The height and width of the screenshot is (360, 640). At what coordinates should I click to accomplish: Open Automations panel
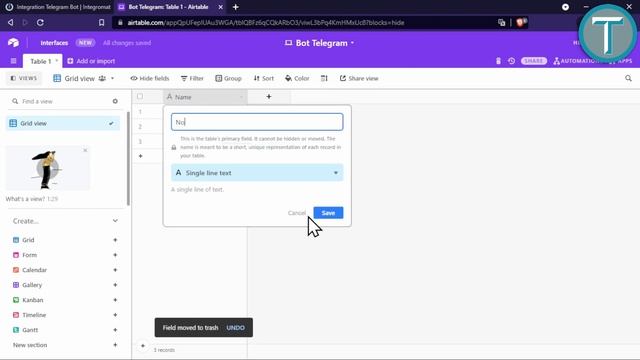click(x=576, y=61)
